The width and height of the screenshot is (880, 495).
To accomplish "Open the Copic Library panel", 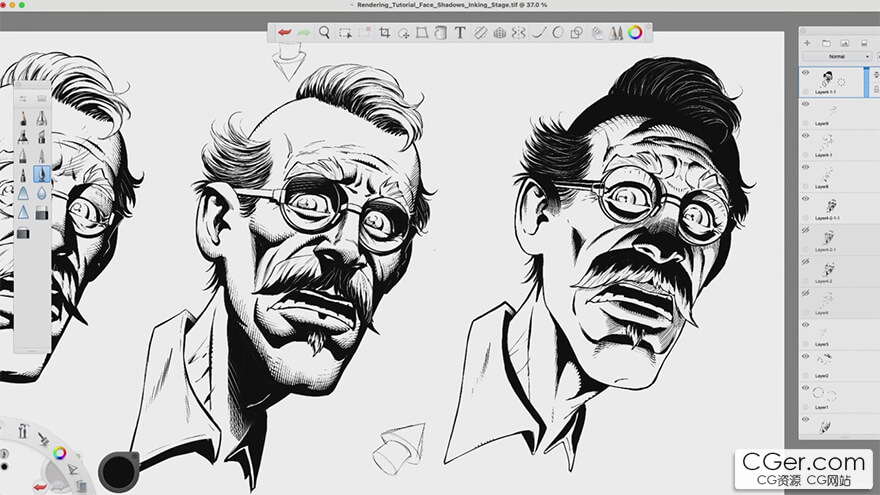I will (x=597, y=33).
